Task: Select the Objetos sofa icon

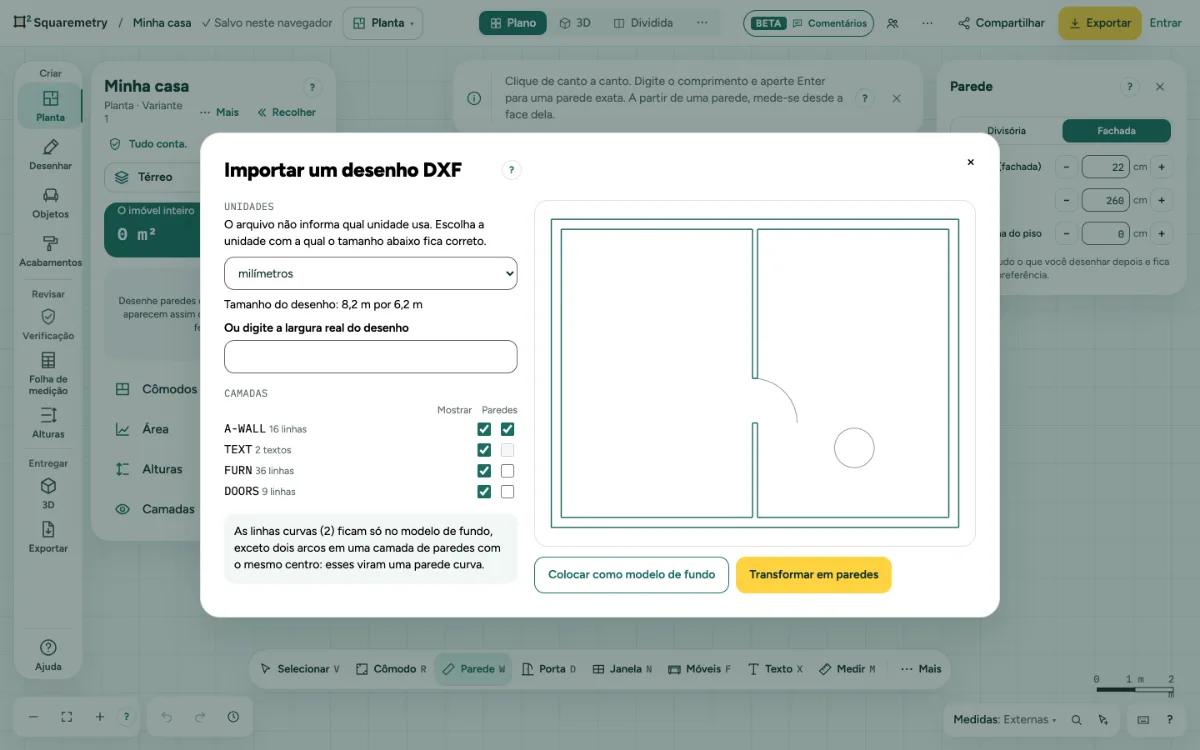Action: pos(50,195)
